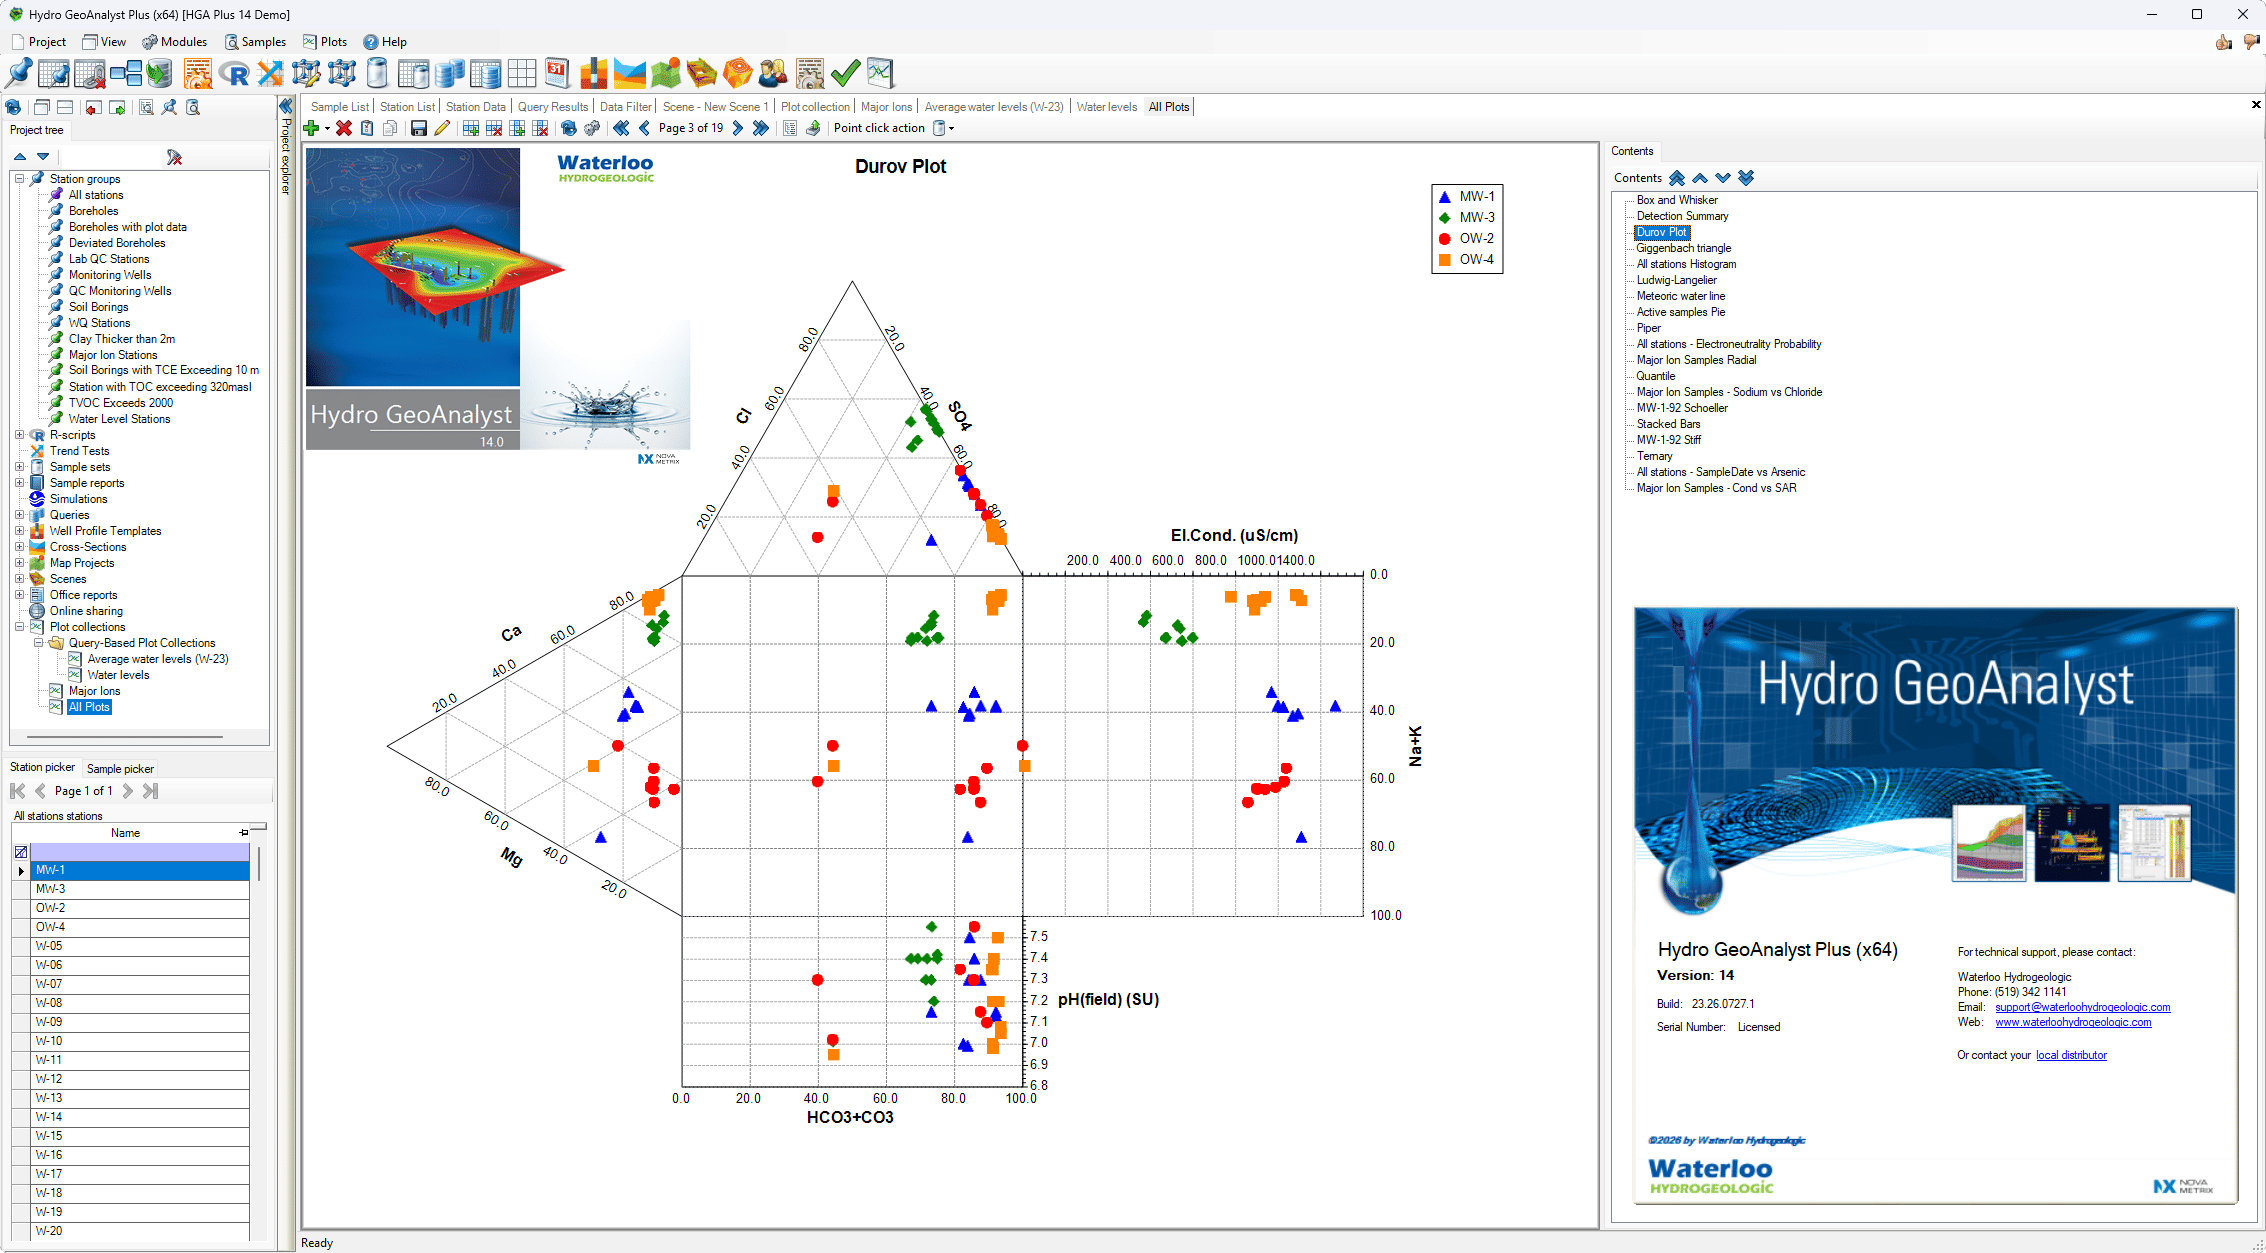The height and width of the screenshot is (1253, 2266).
Task: Click the single database cylinder icon
Action: click(377, 73)
